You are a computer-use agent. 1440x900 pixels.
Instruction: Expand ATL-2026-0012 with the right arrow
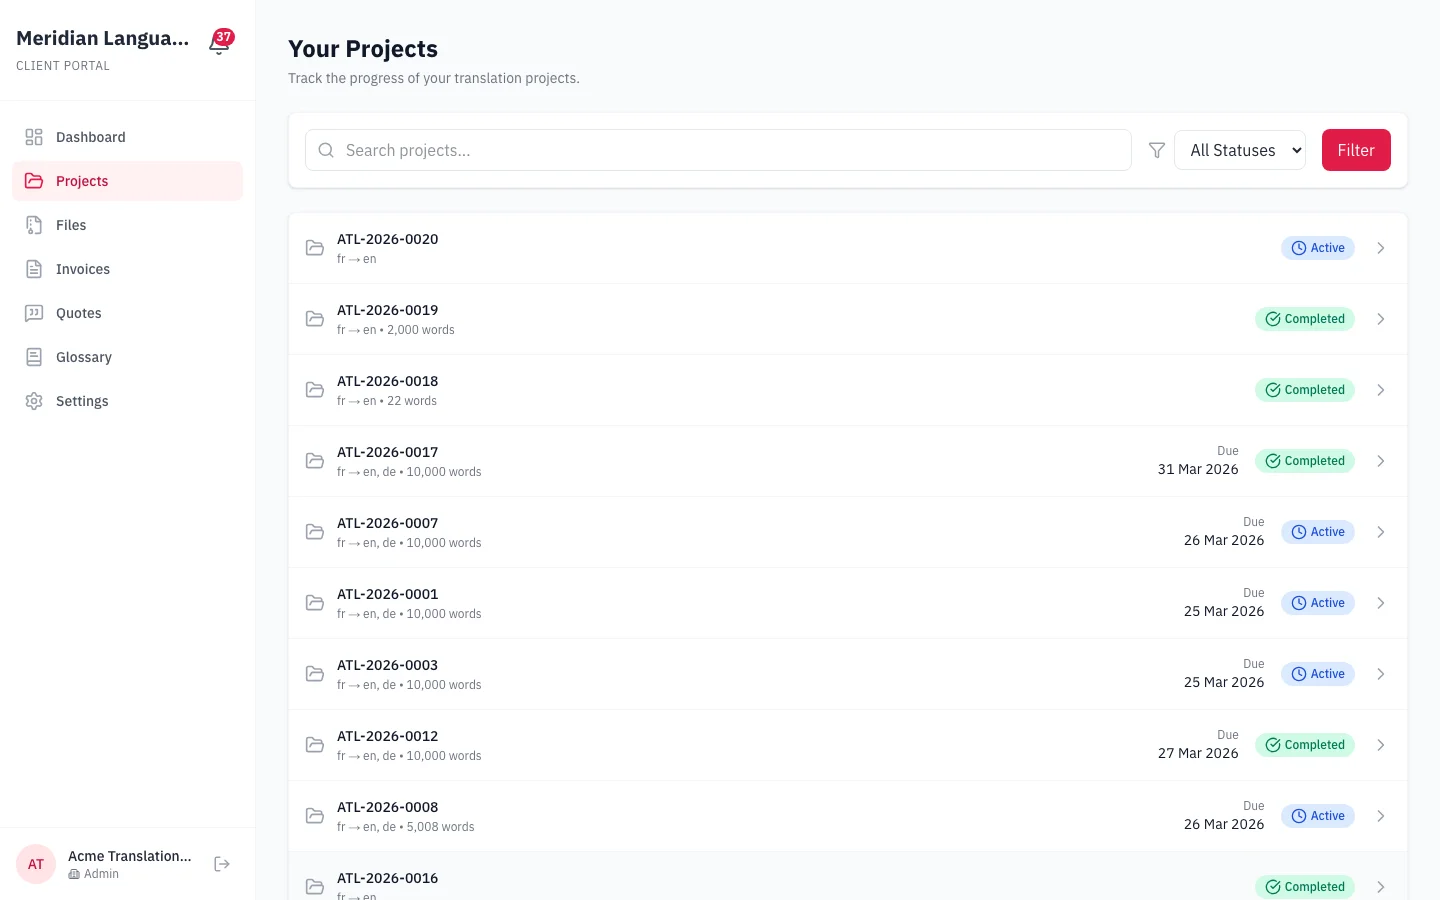click(1381, 744)
